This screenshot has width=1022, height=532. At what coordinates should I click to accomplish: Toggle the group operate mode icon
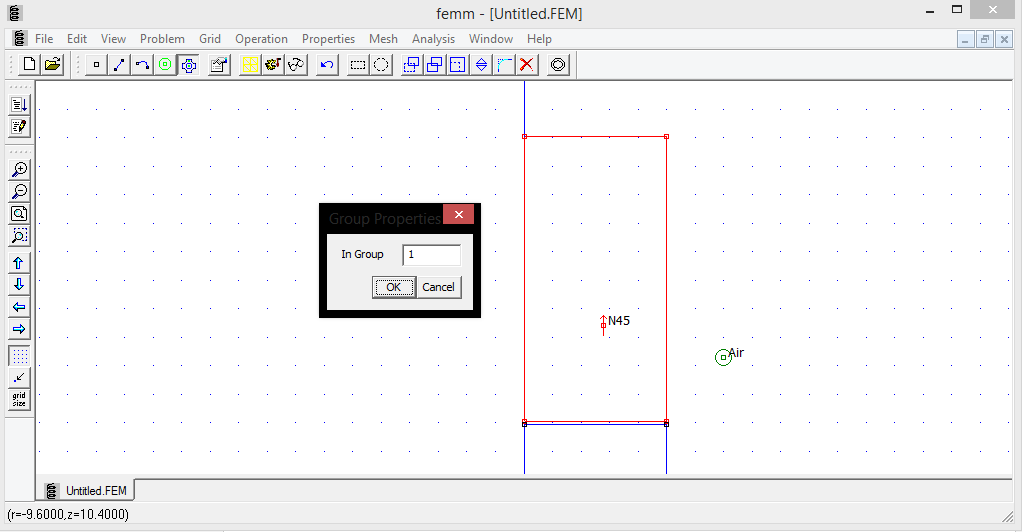click(x=189, y=65)
